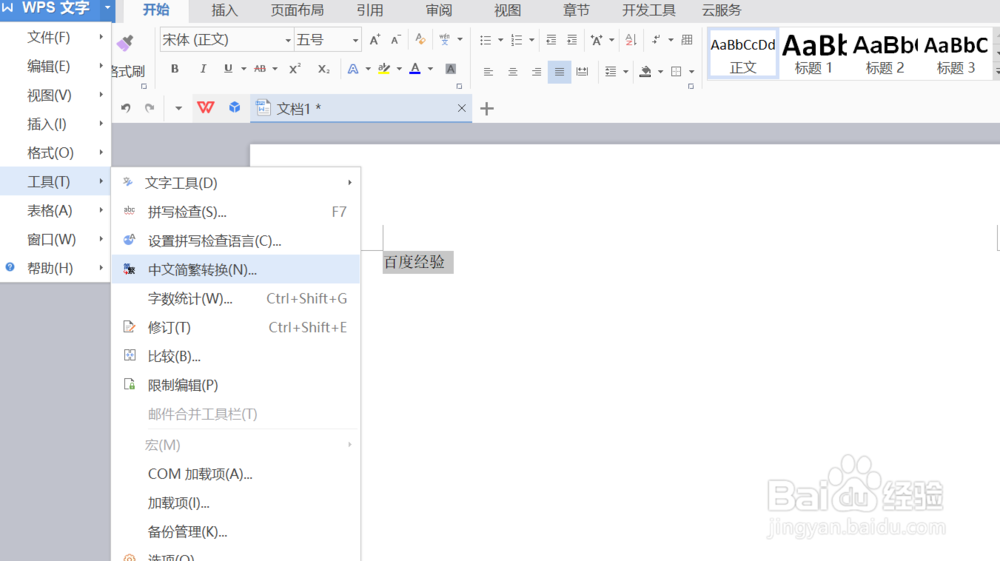Click 拼写检查(S) menu entry

click(236, 212)
